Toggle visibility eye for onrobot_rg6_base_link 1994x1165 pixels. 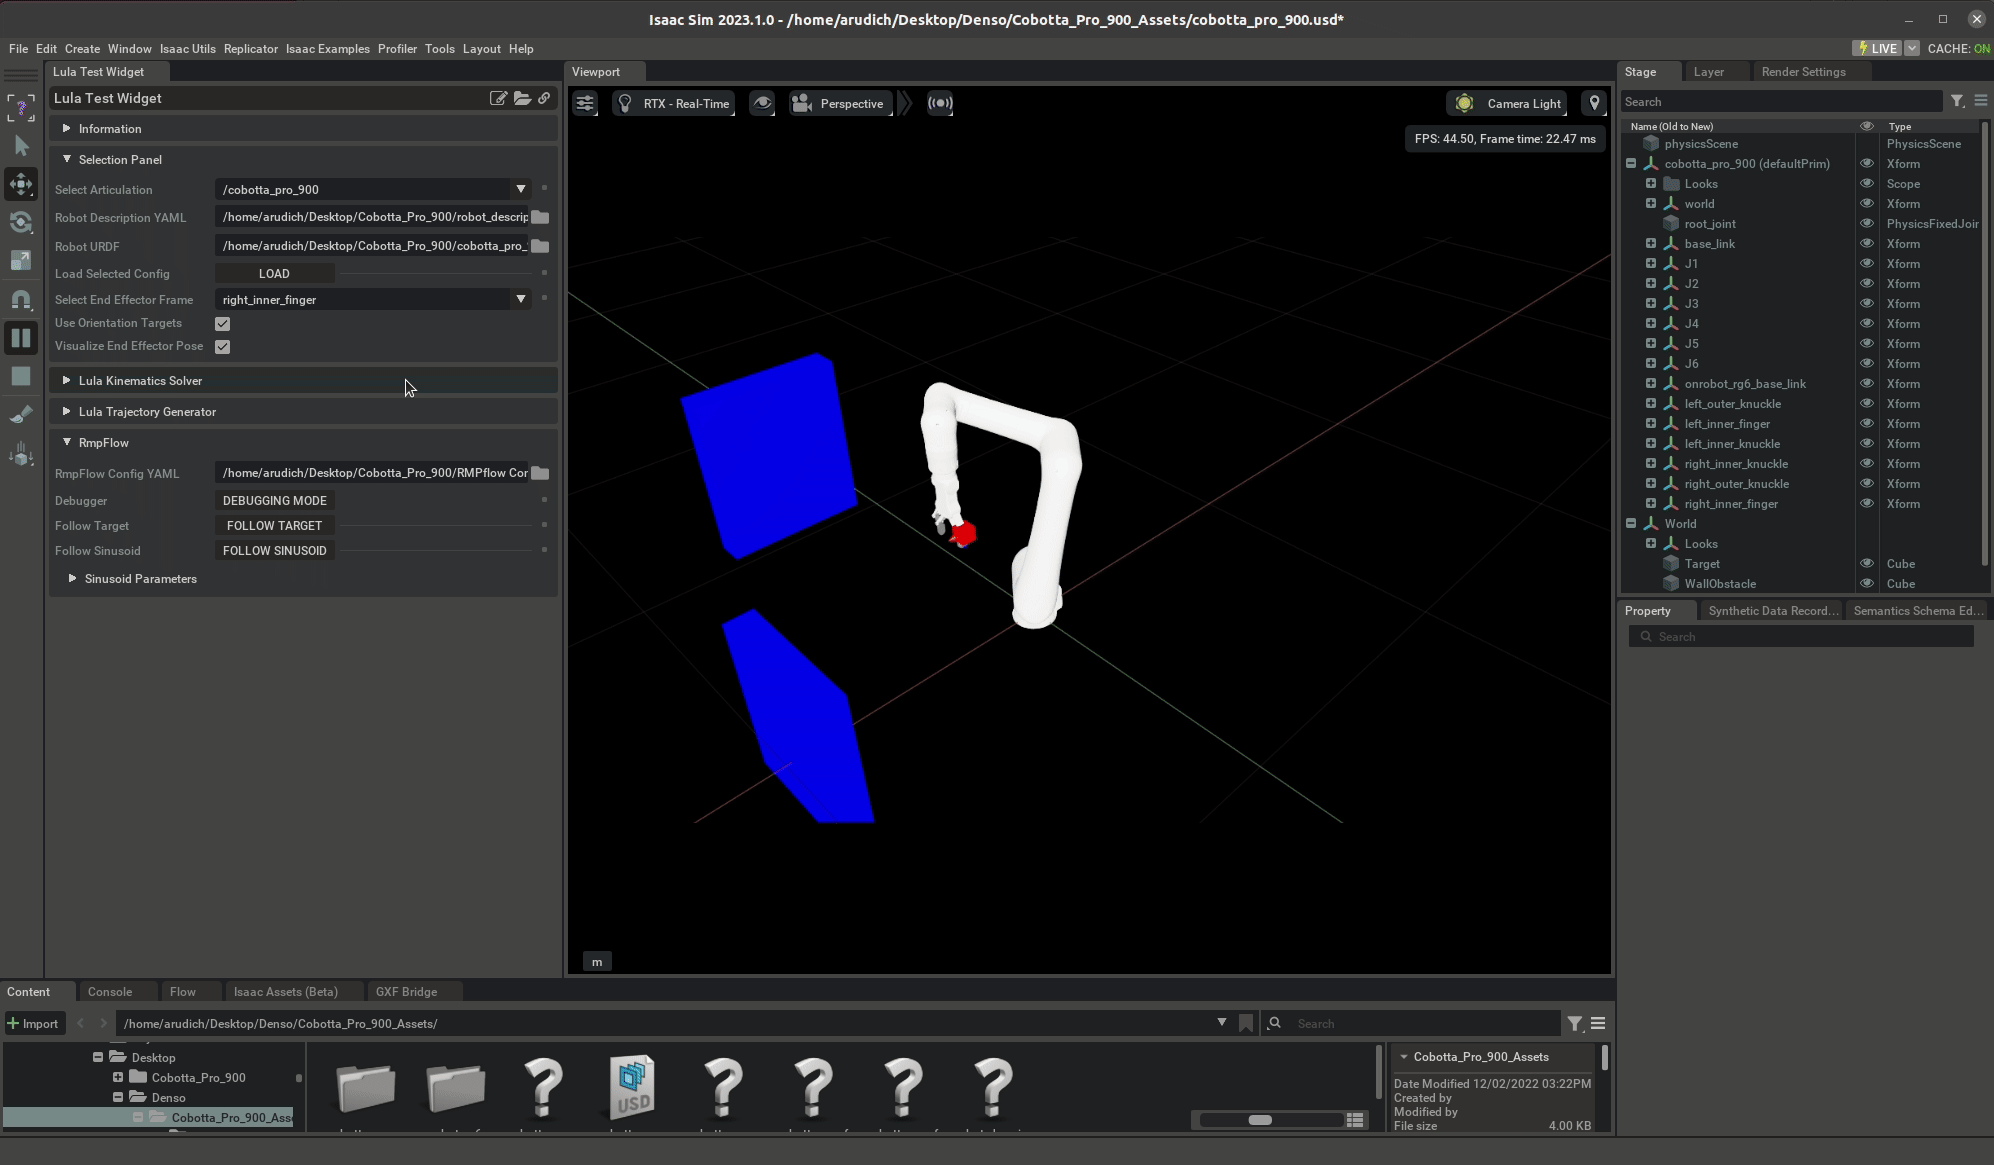tap(1866, 384)
